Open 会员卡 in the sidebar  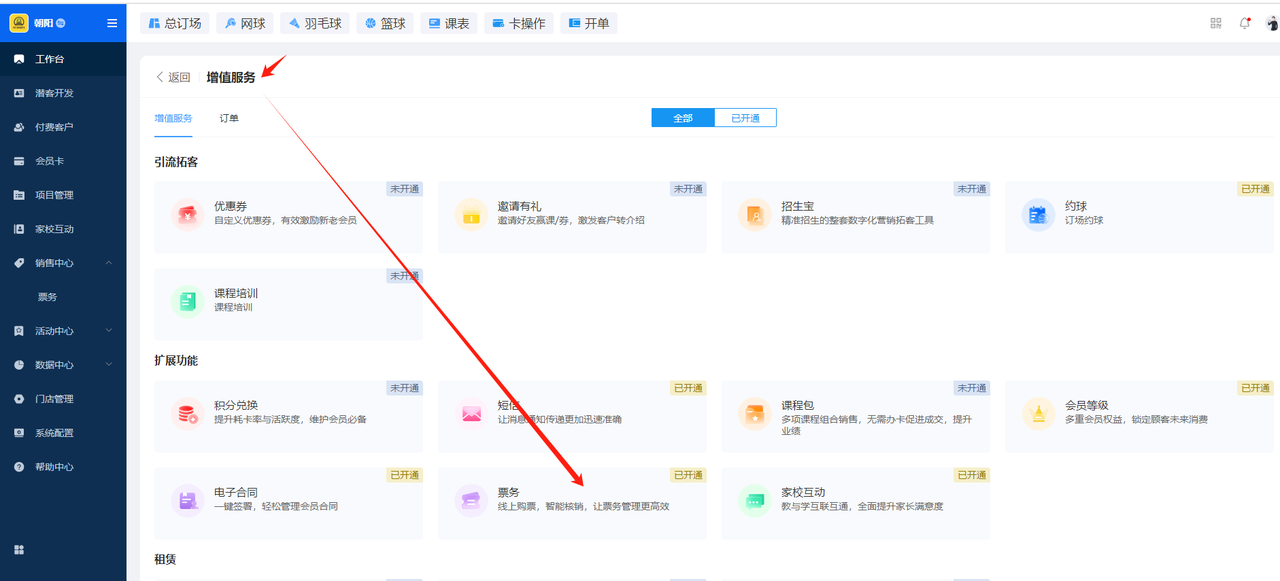50,161
